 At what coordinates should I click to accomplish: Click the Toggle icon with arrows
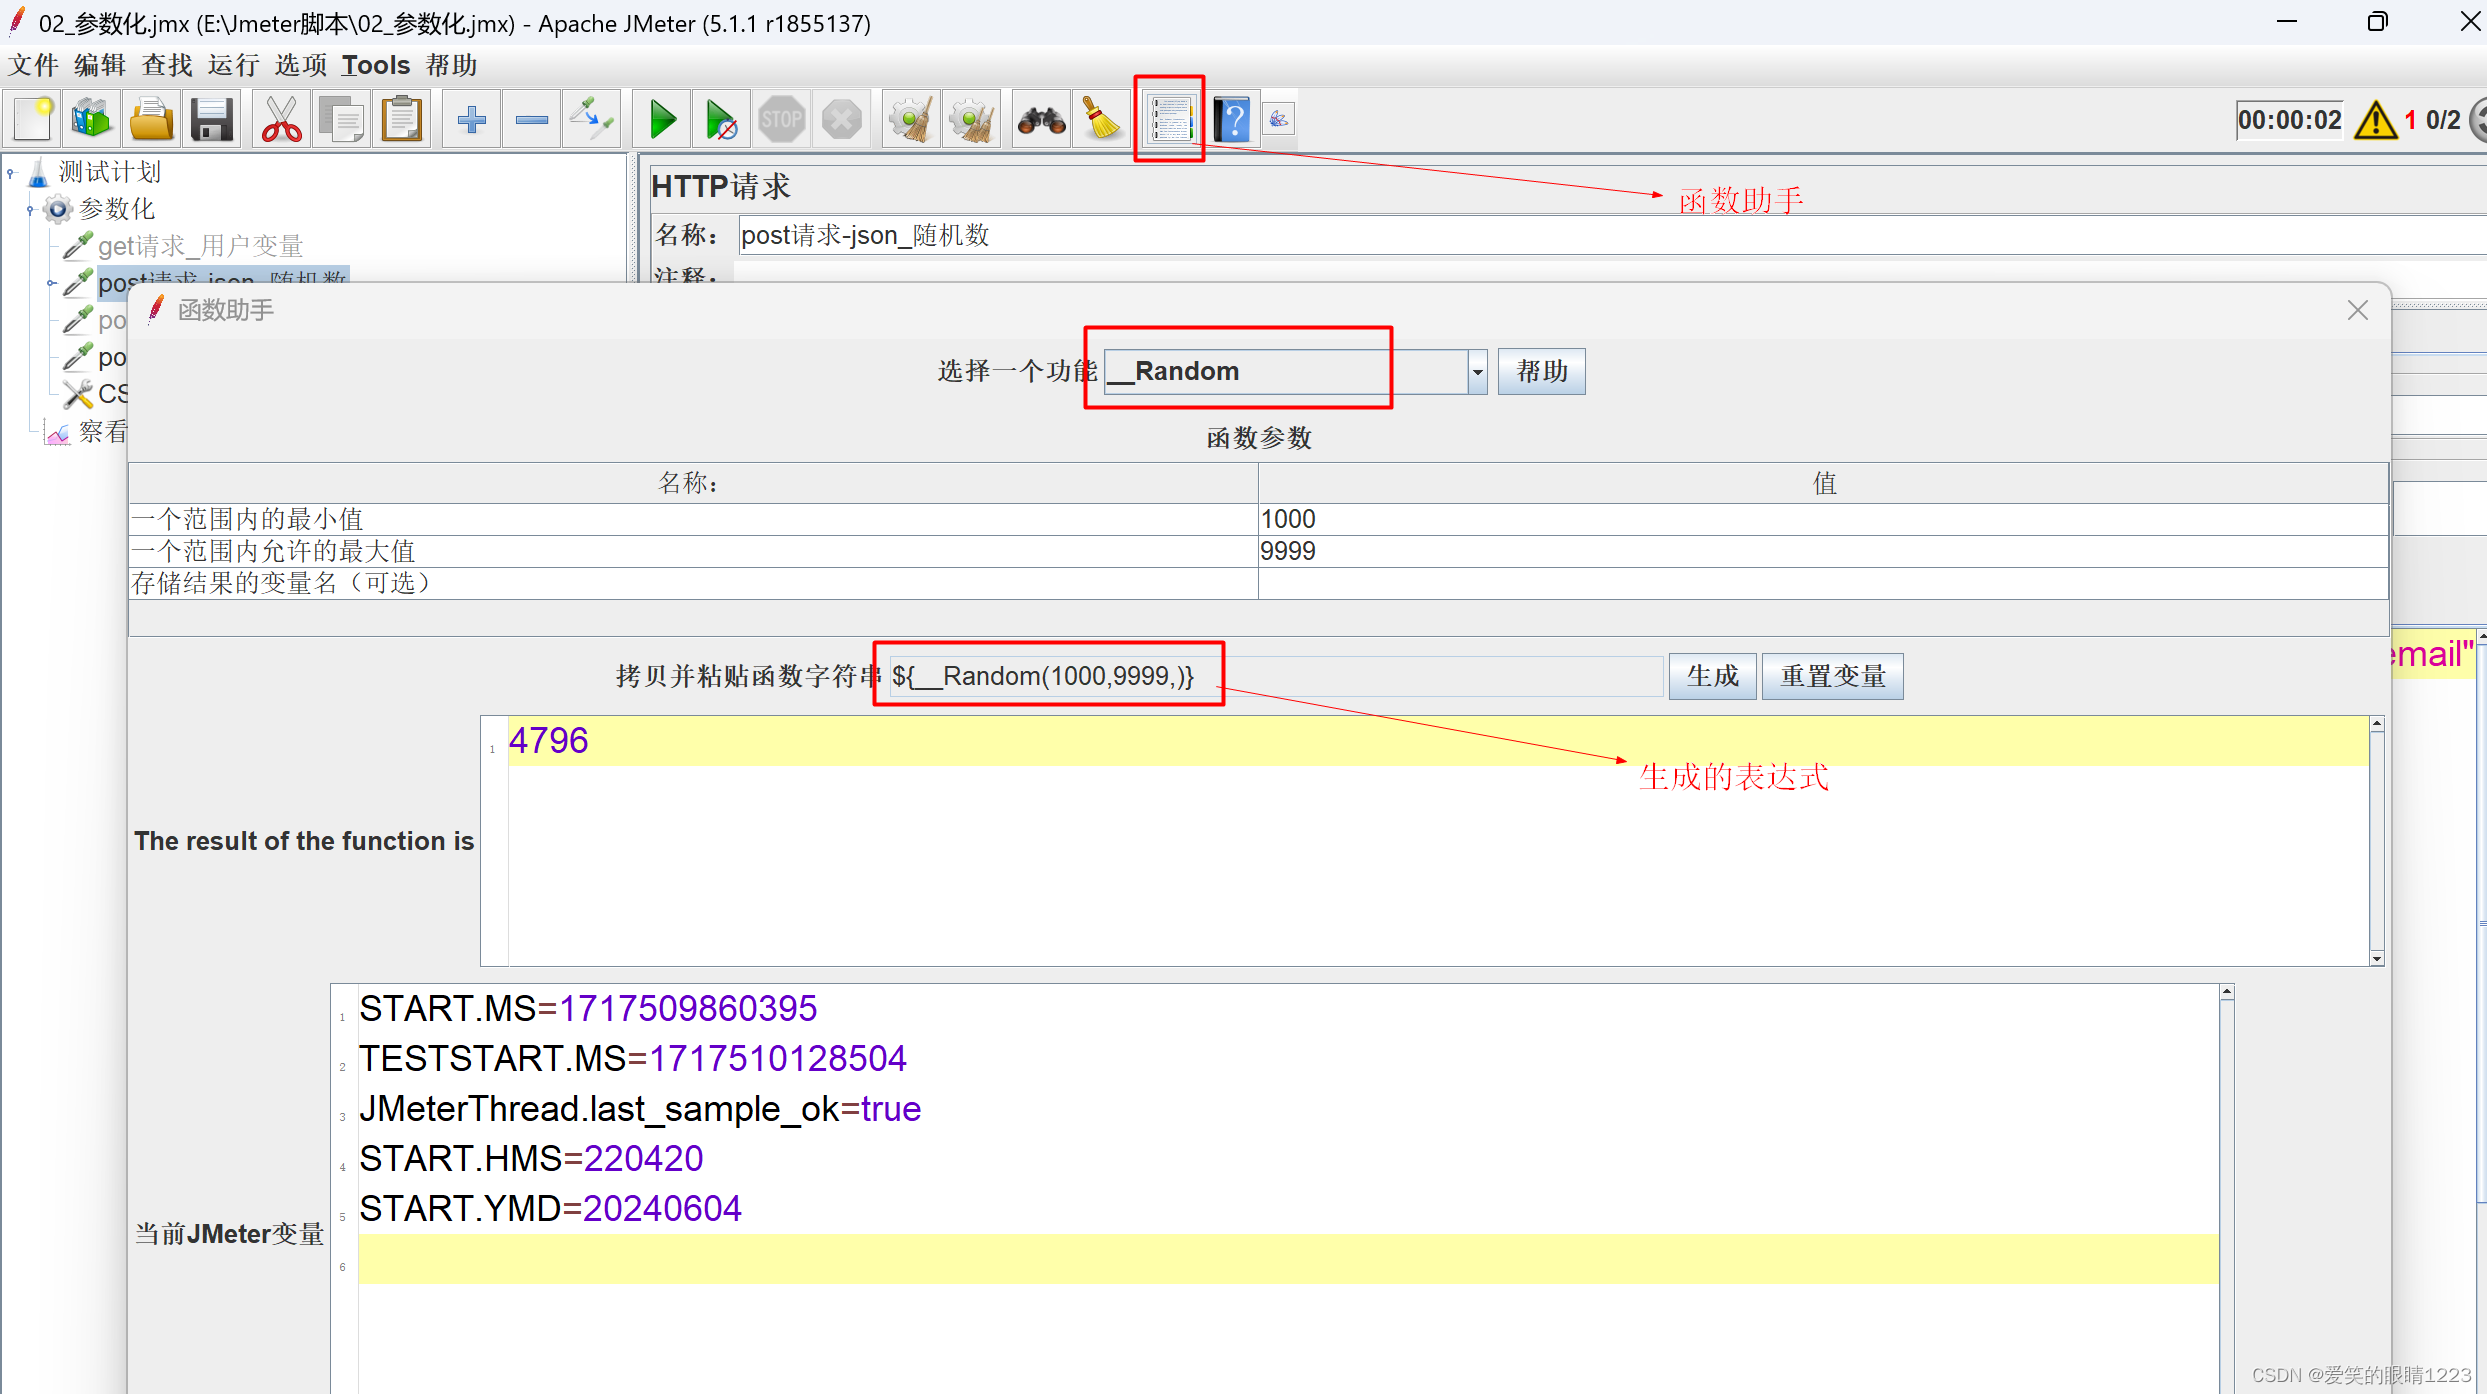pyautogui.click(x=591, y=120)
